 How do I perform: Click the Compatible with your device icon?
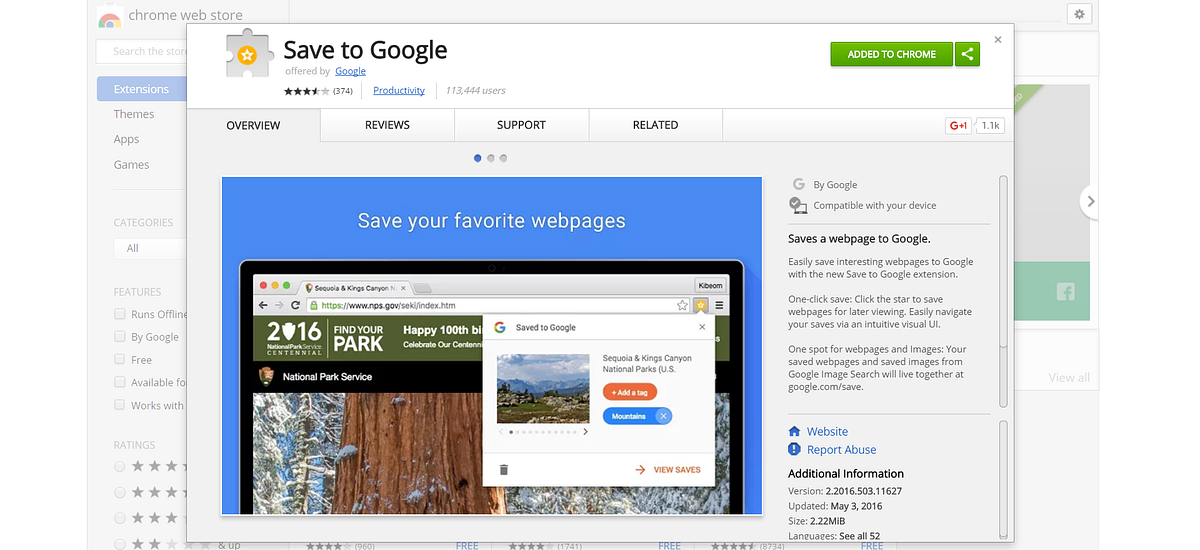(x=798, y=205)
